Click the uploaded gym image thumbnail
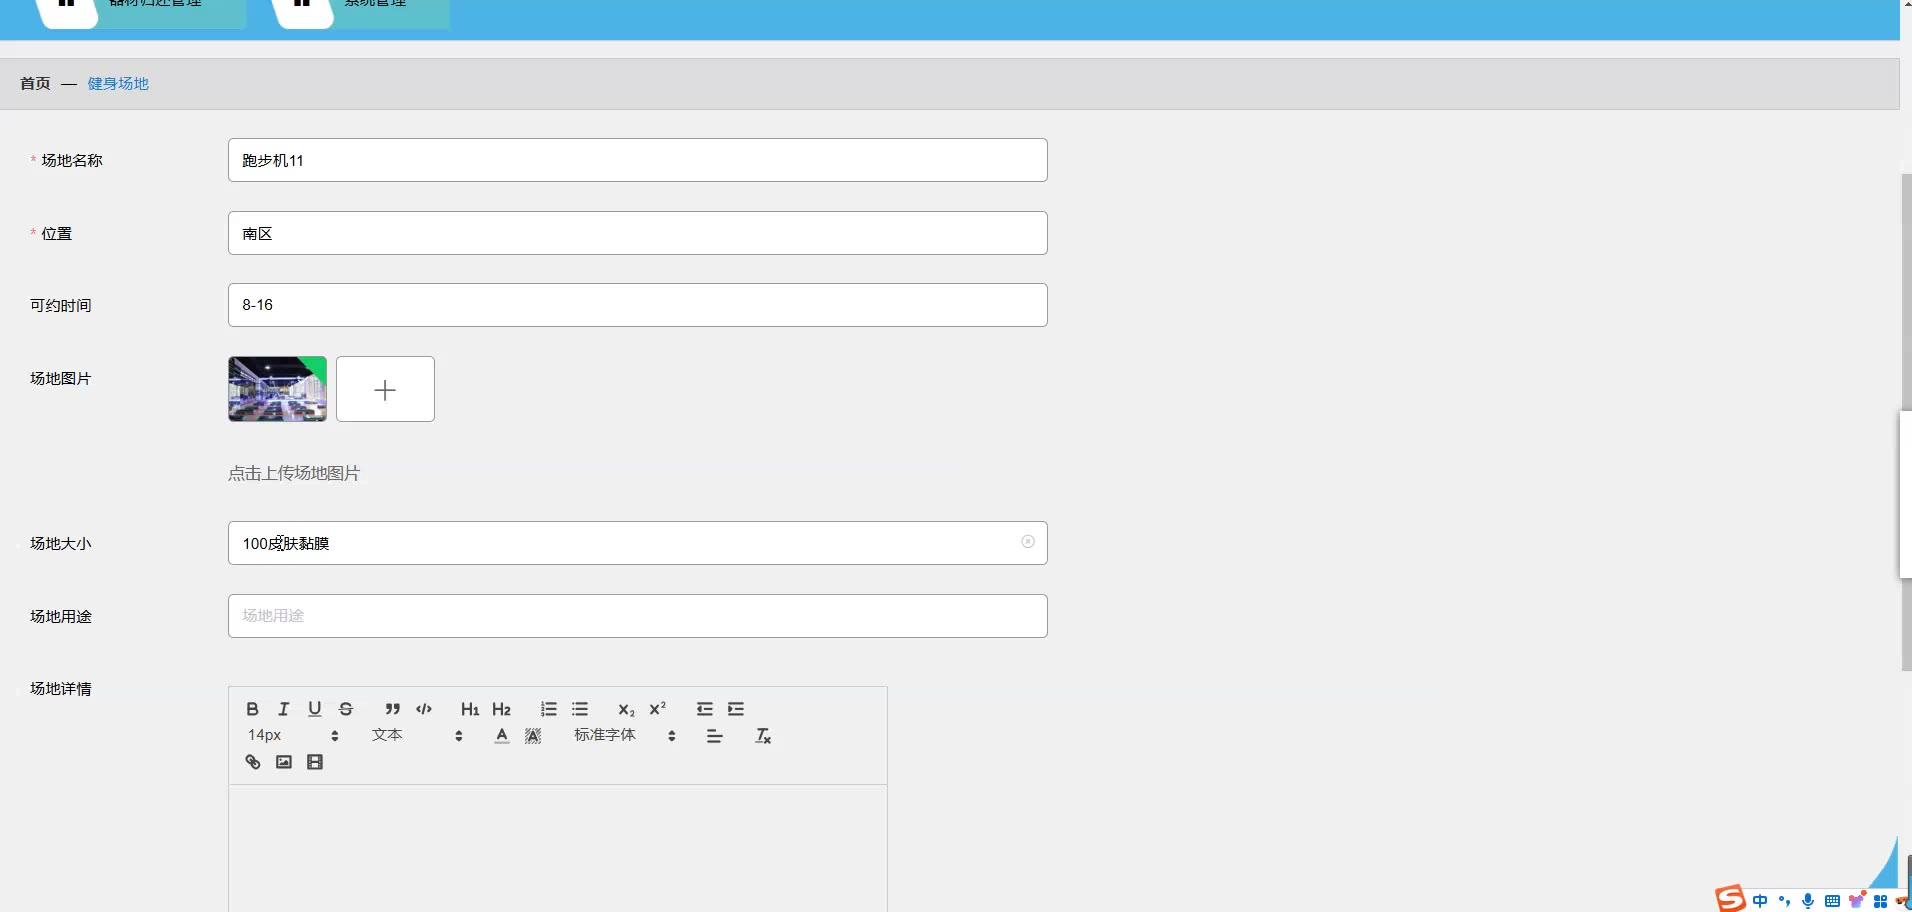Image resolution: width=1912 pixels, height=912 pixels. [277, 389]
